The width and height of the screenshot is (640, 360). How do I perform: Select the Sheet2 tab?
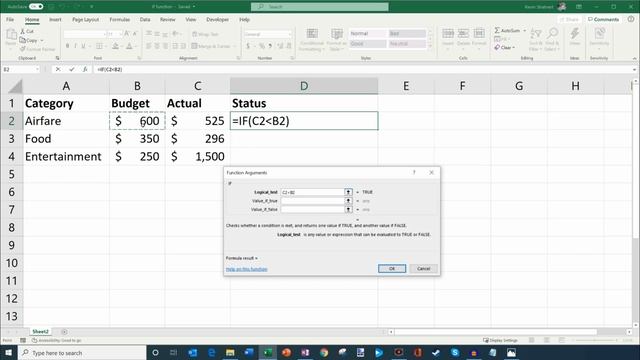coord(40,331)
